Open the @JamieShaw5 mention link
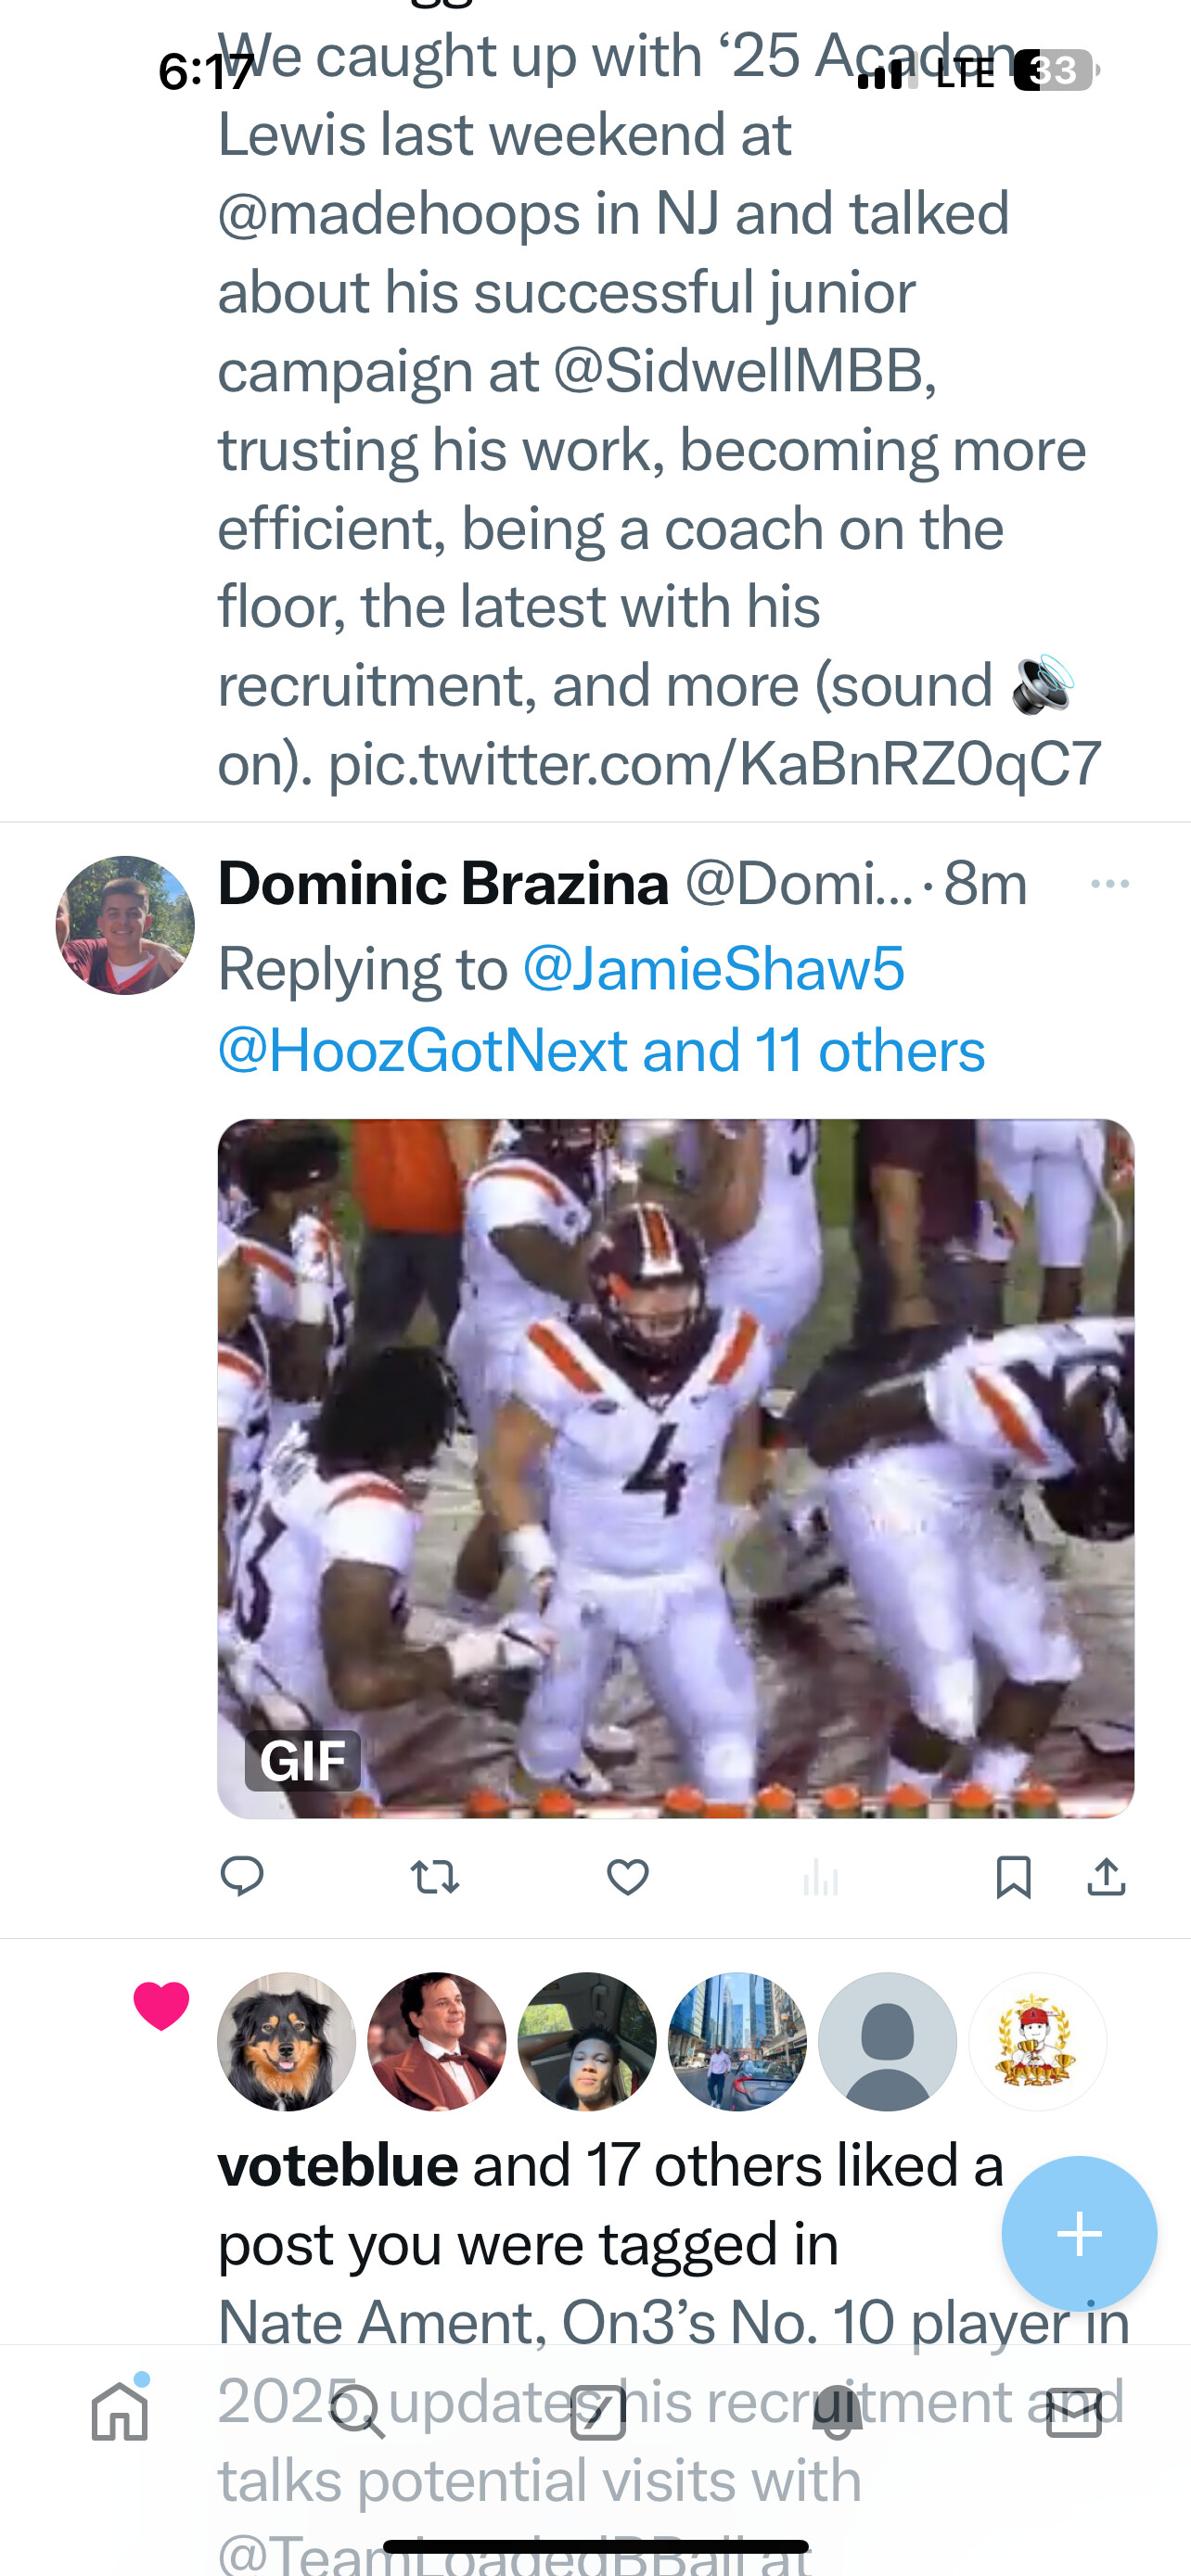 point(713,969)
